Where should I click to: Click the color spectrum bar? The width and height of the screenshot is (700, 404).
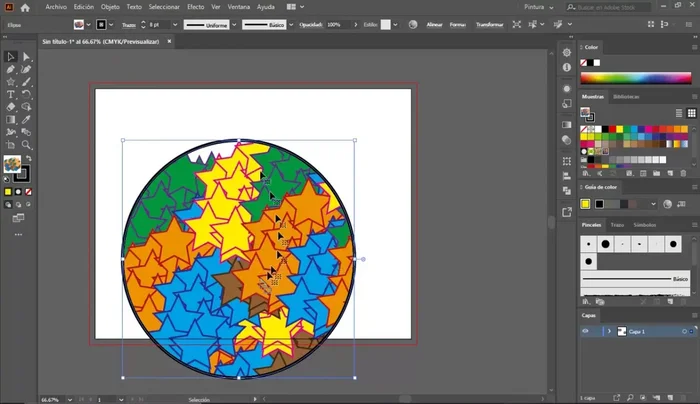(x=636, y=77)
